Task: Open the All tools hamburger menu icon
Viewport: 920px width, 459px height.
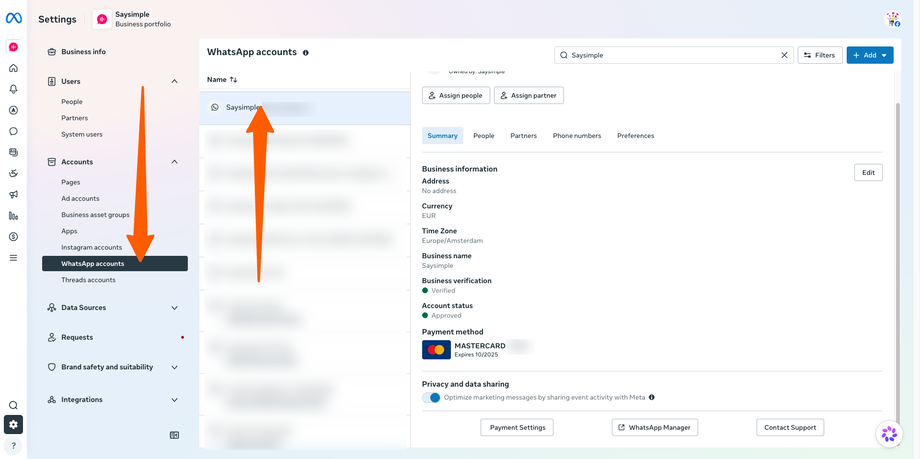Action: 13,258
